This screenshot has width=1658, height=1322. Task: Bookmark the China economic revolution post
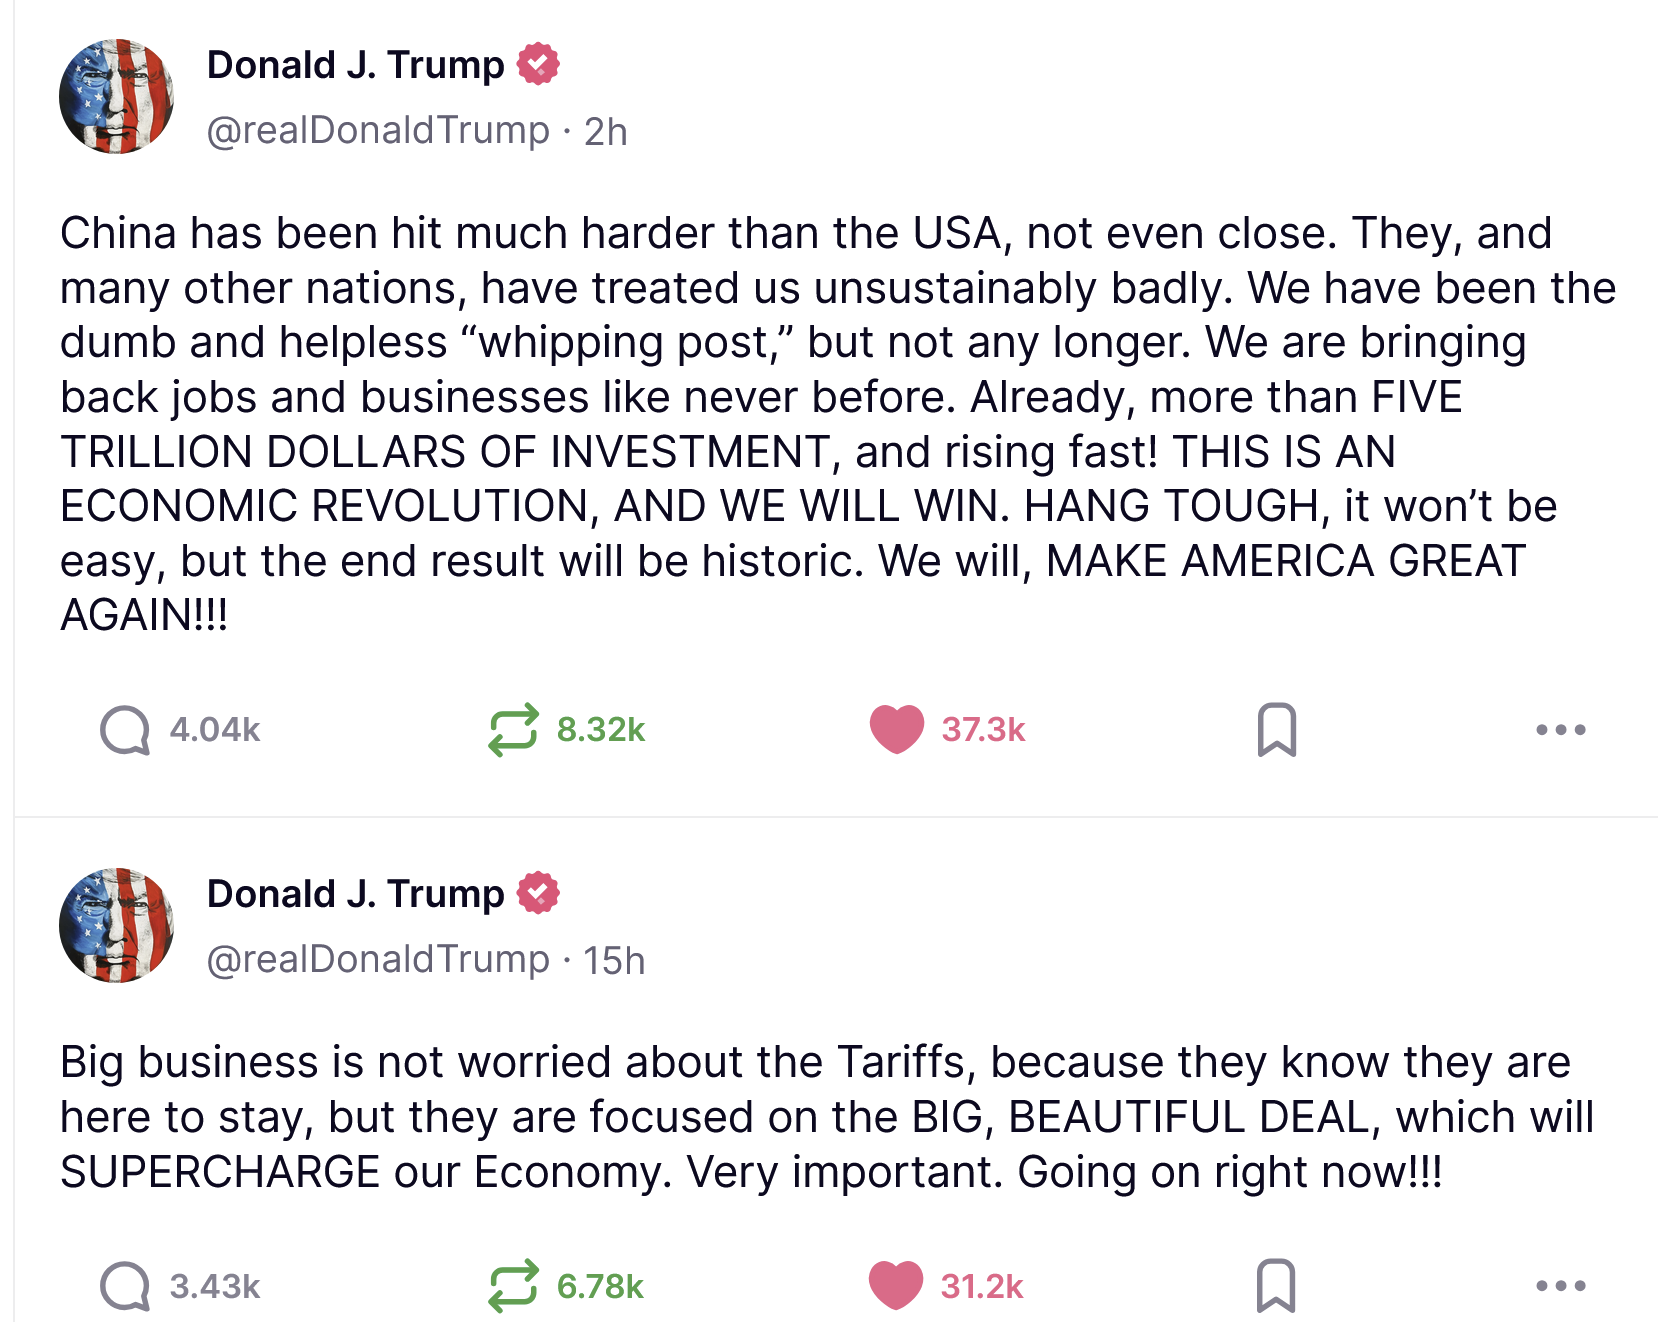tap(1276, 730)
